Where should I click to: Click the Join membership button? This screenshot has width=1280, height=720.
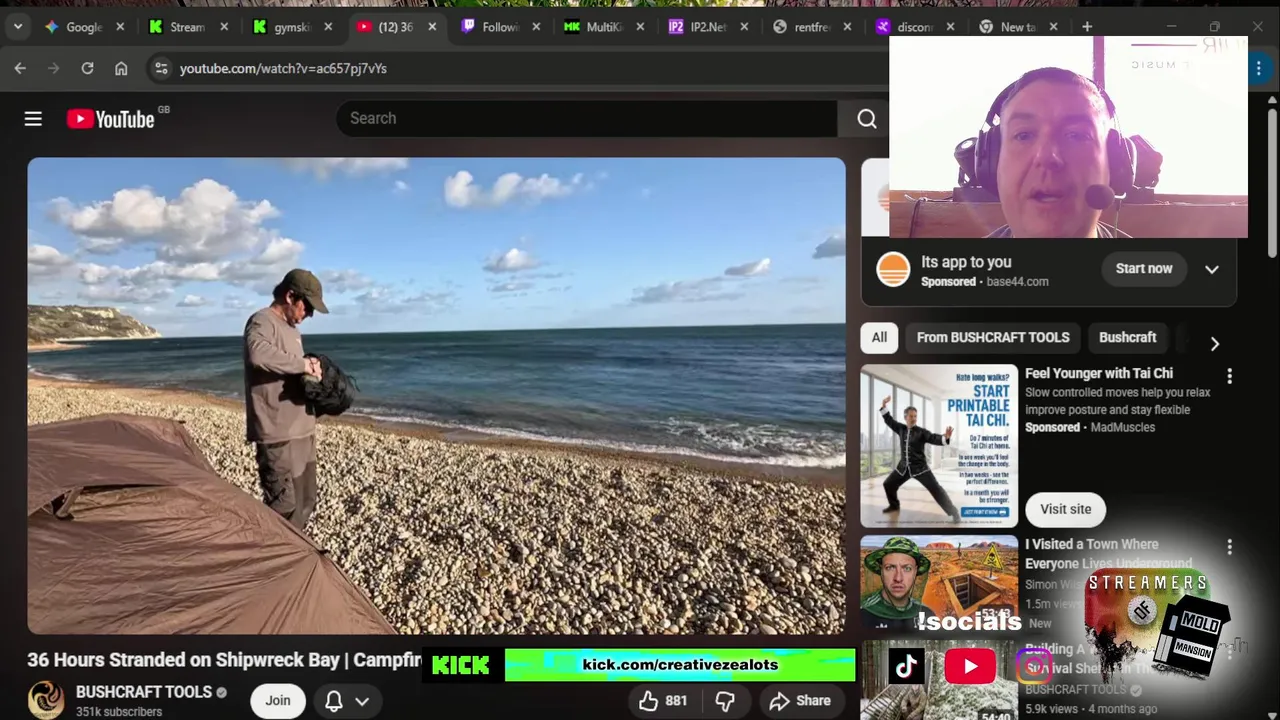click(x=278, y=701)
